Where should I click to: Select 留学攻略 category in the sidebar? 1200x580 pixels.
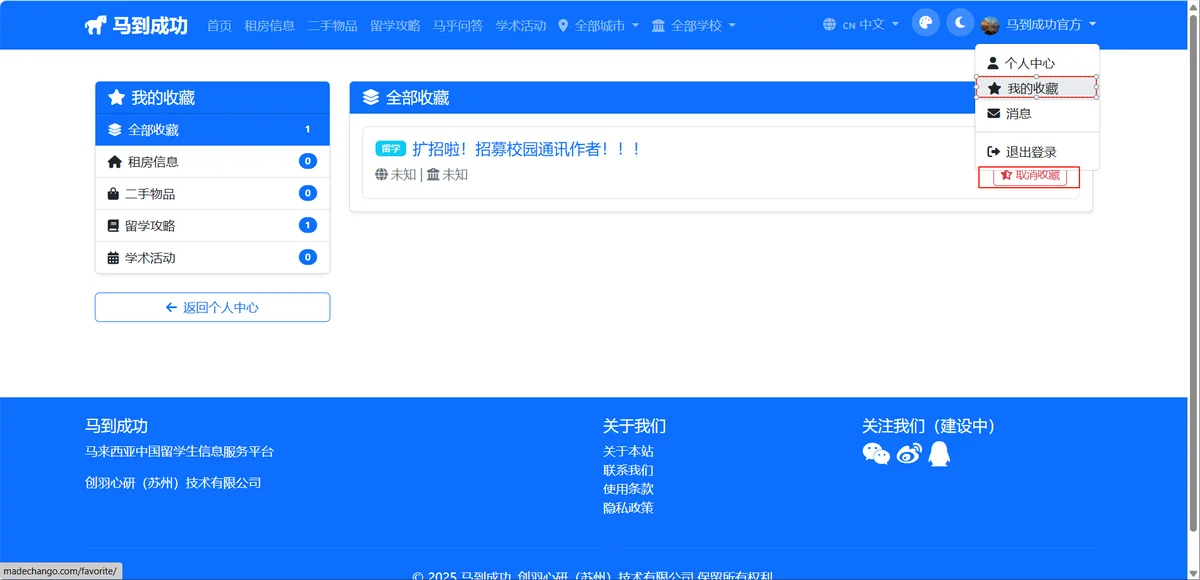click(212, 226)
